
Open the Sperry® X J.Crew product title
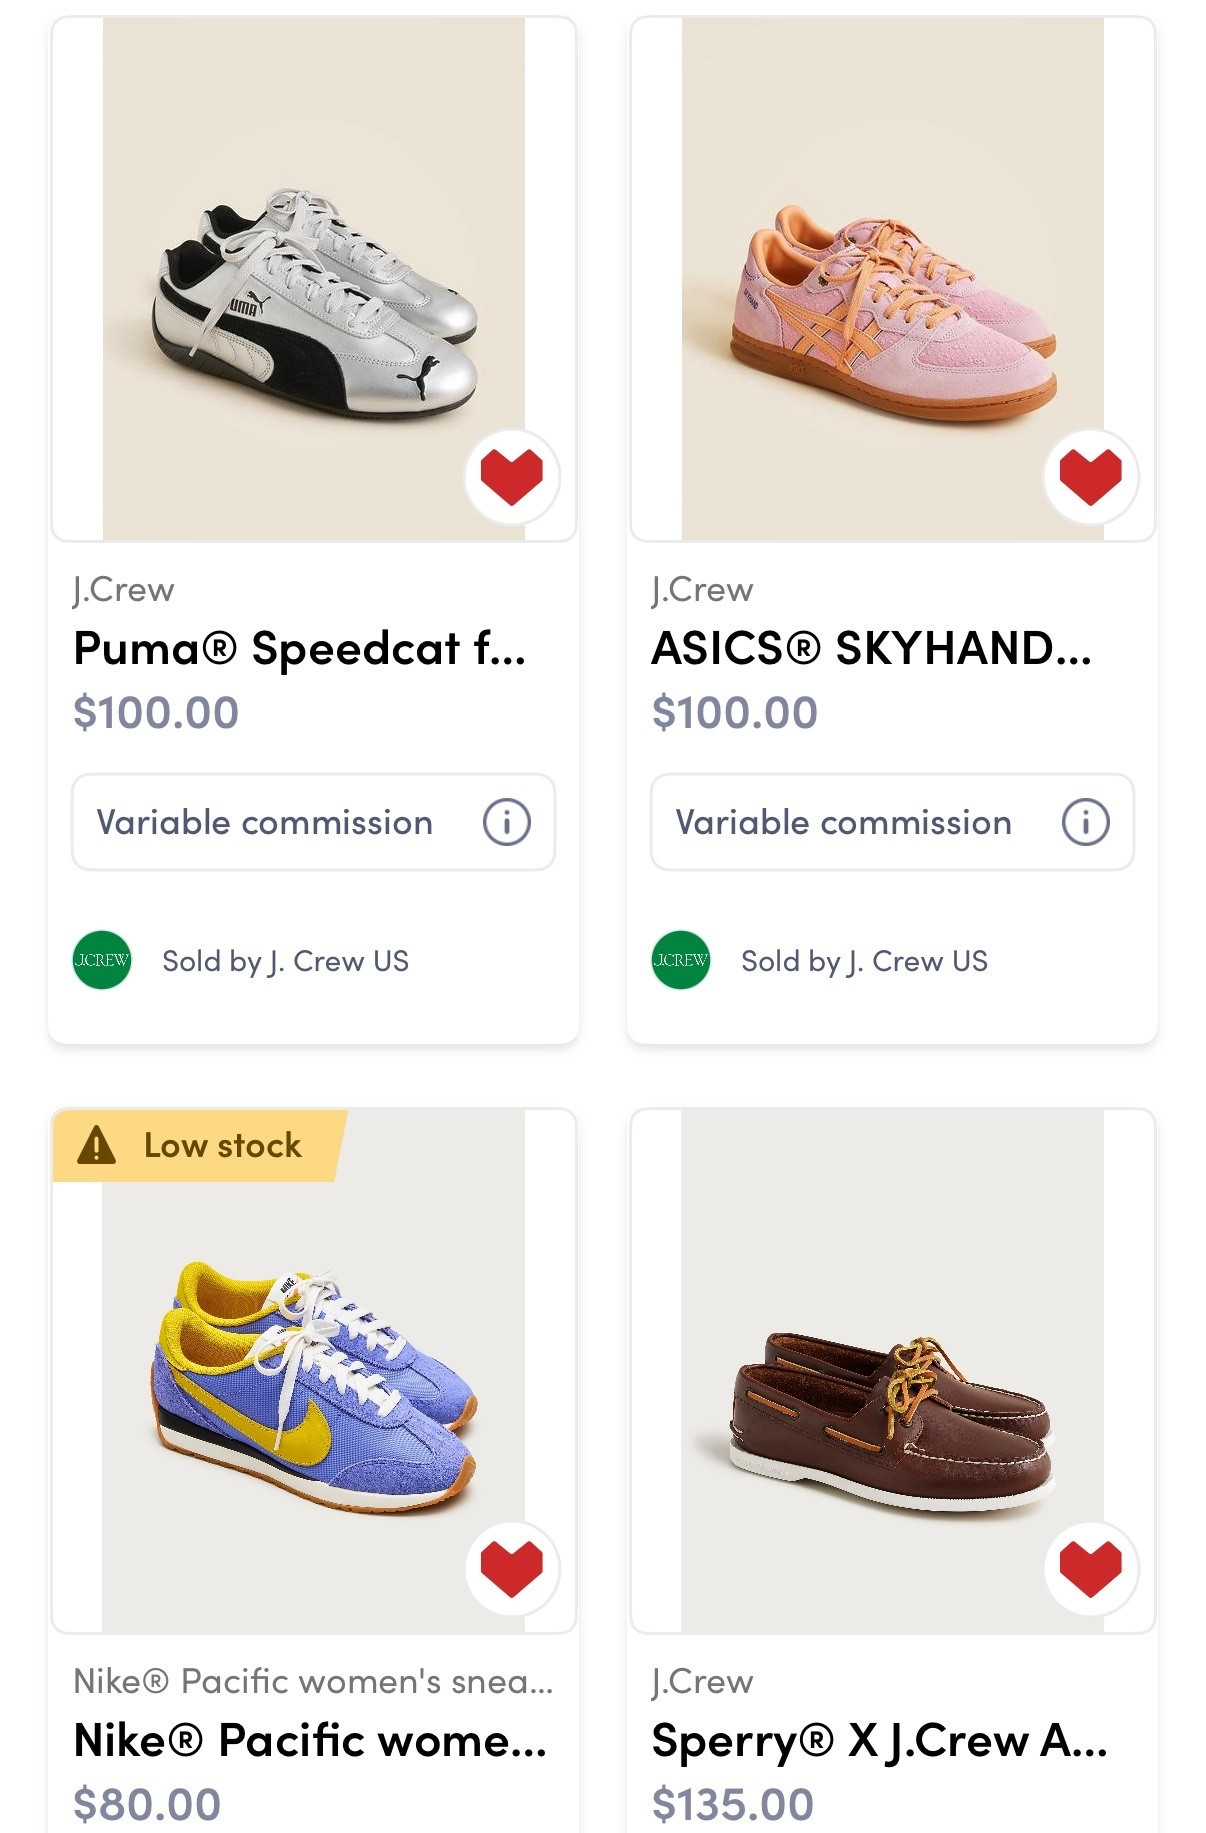(x=880, y=1740)
